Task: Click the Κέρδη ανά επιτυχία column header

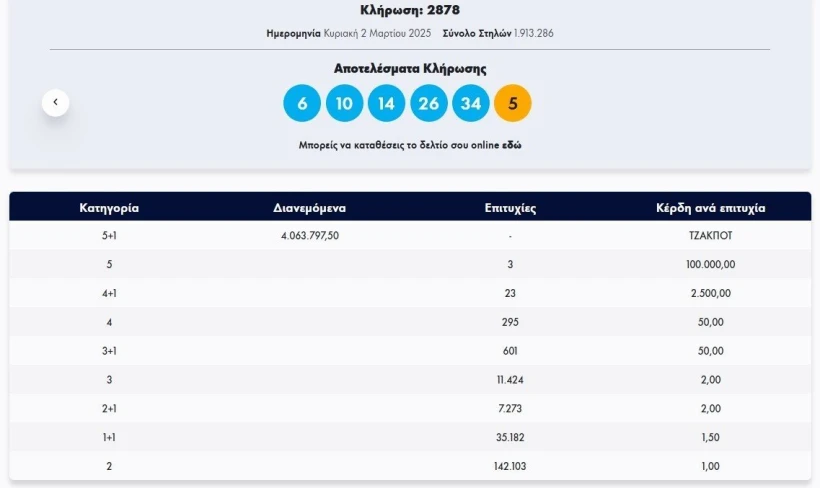Action: [711, 208]
